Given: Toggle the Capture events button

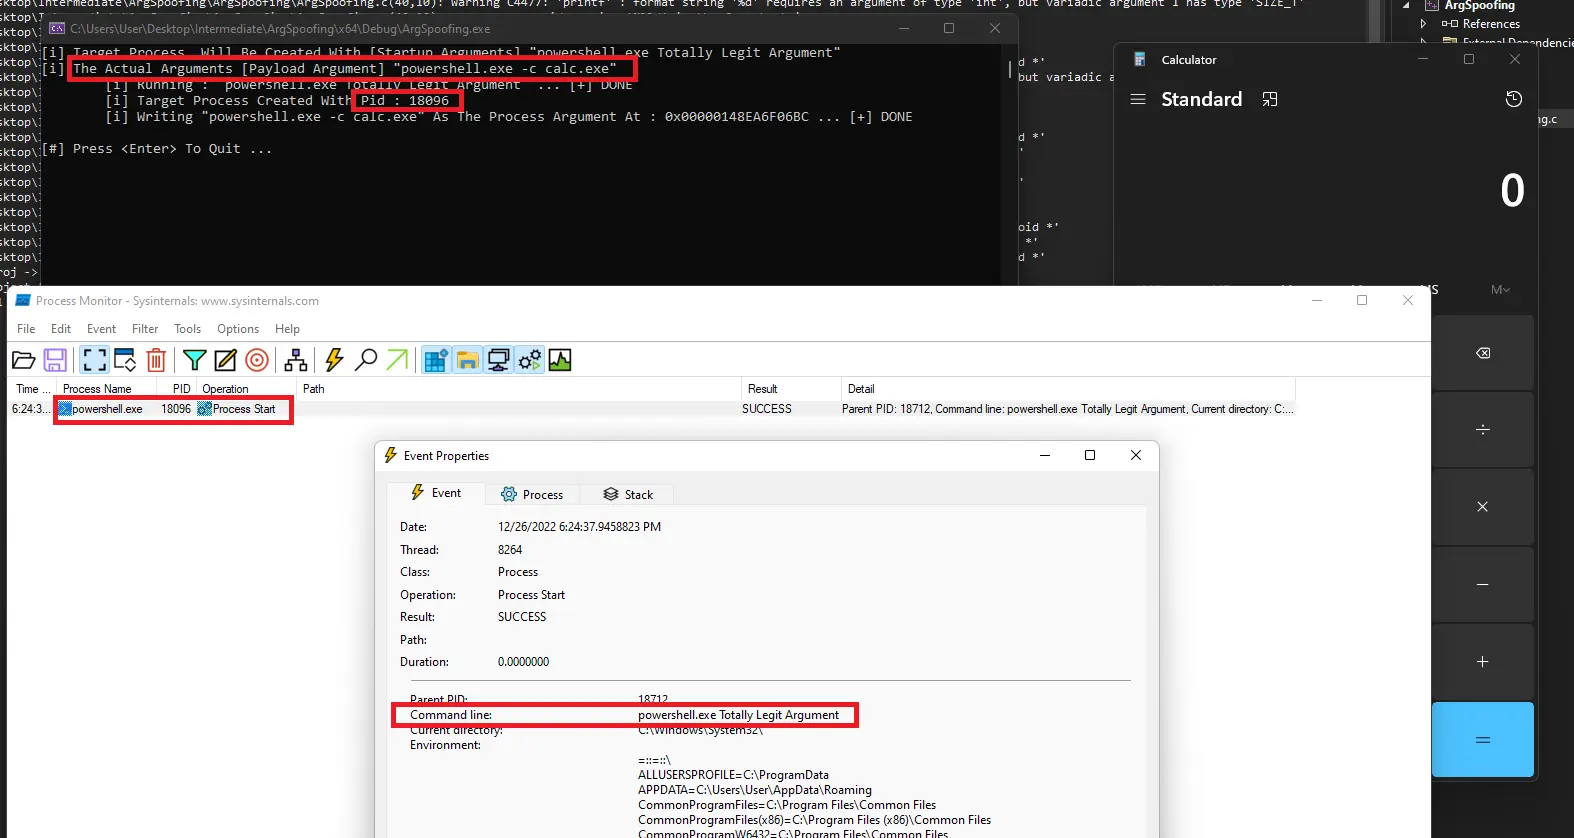Looking at the screenshot, I should coord(95,360).
